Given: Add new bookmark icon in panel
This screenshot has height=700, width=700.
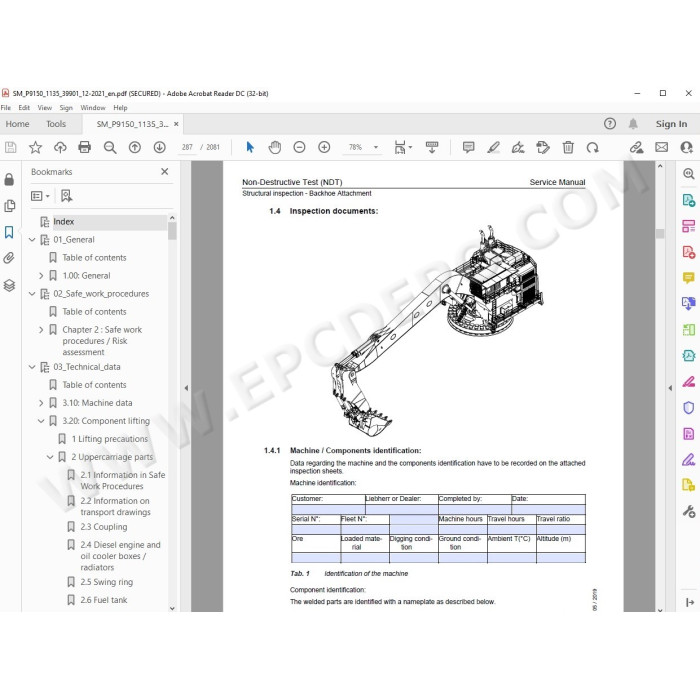Looking at the screenshot, I should click(67, 196).
